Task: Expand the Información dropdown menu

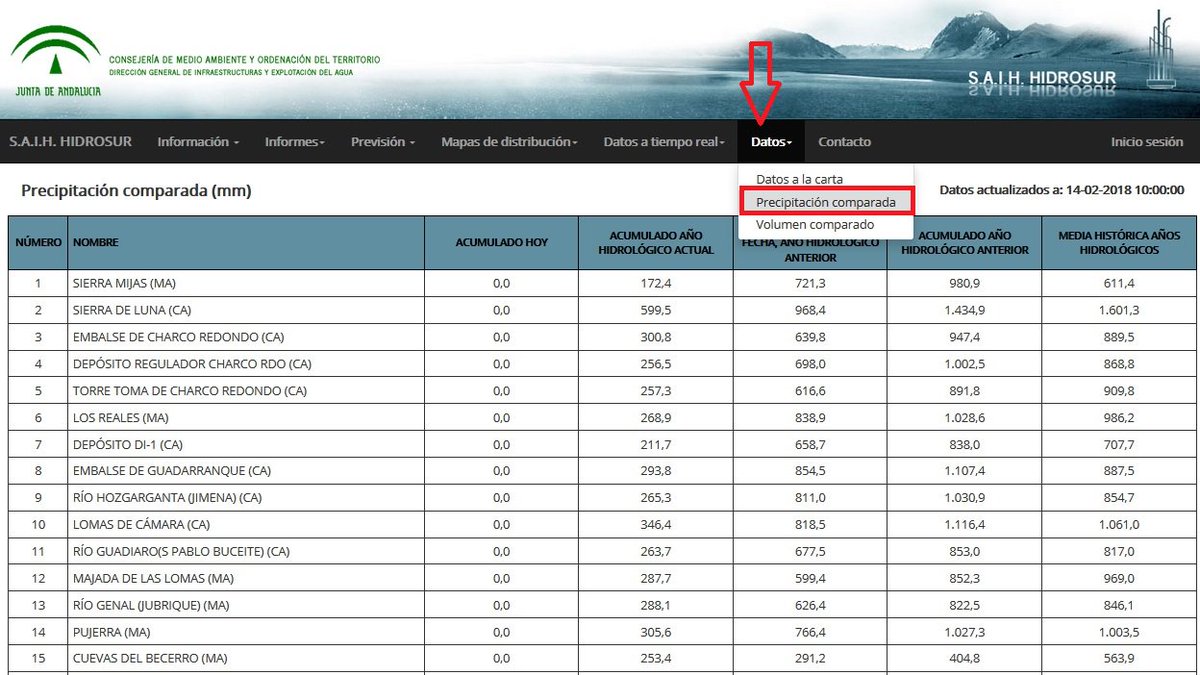Action: [x=198, y=142]
